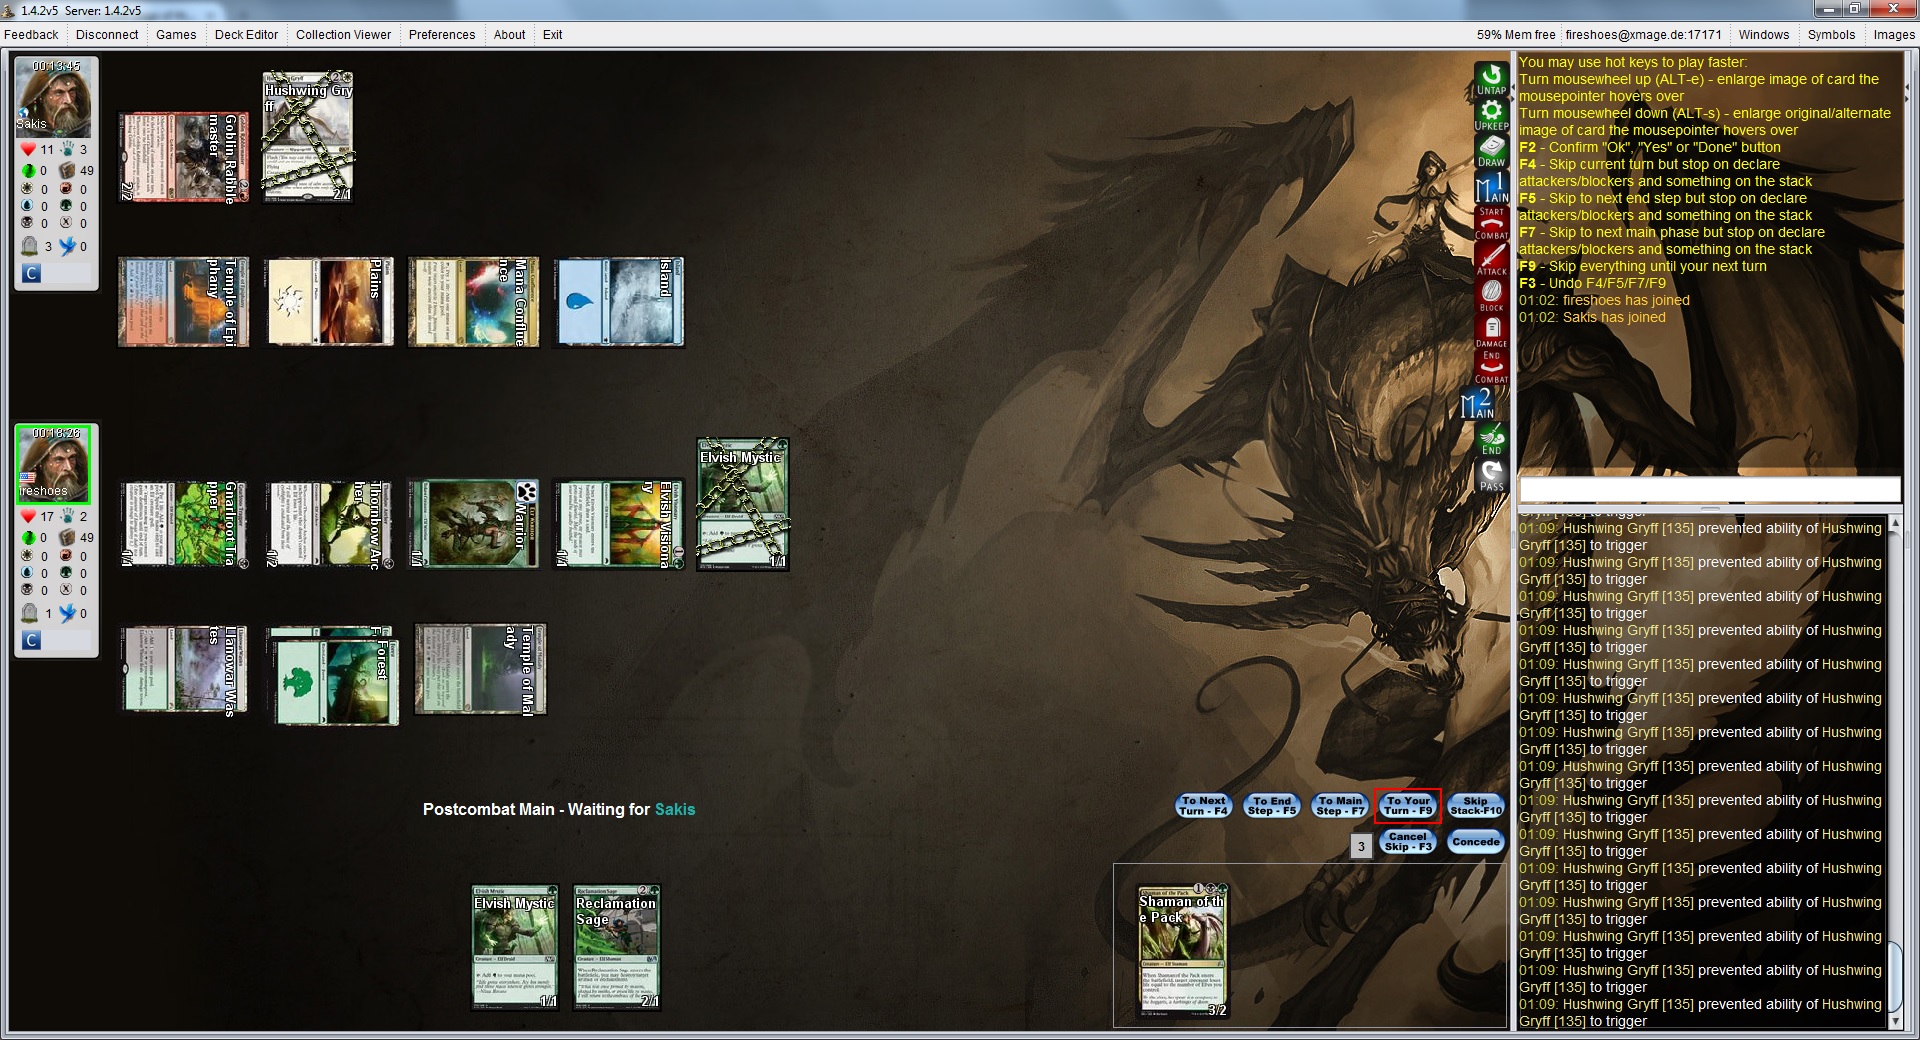
Task: Open the Feedback menu
Action: 31,34
